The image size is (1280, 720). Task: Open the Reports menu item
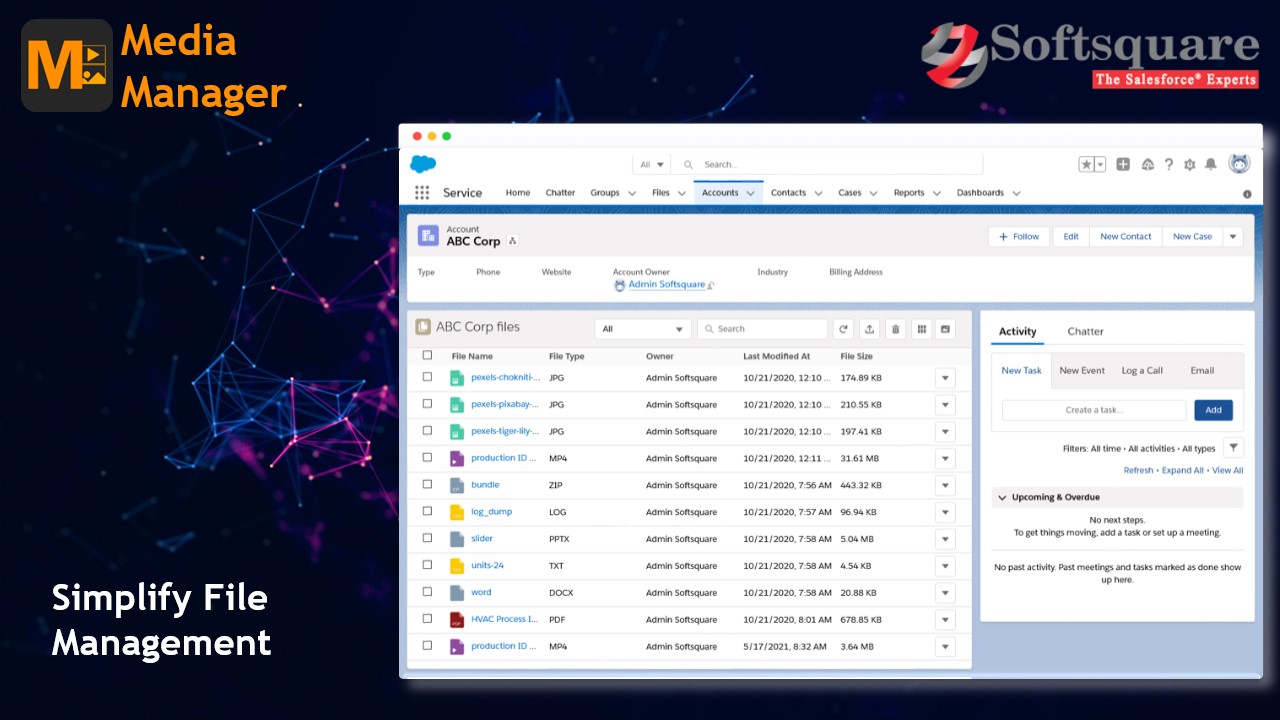[x=909, y=192]
